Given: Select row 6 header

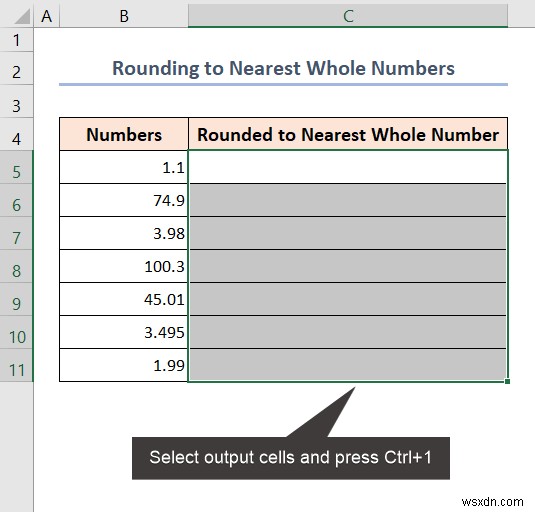Looking at the screenshot, I should coord(16,201).
